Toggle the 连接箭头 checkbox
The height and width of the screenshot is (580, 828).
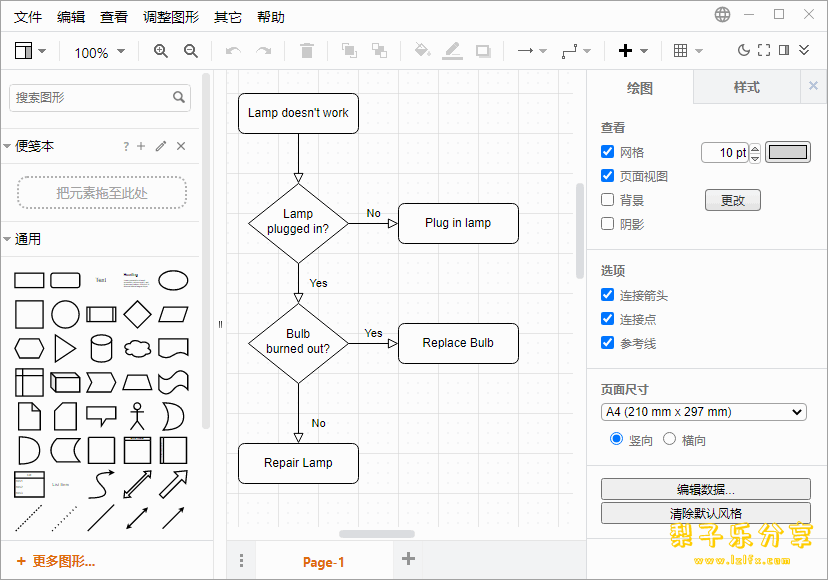[607, 295]
